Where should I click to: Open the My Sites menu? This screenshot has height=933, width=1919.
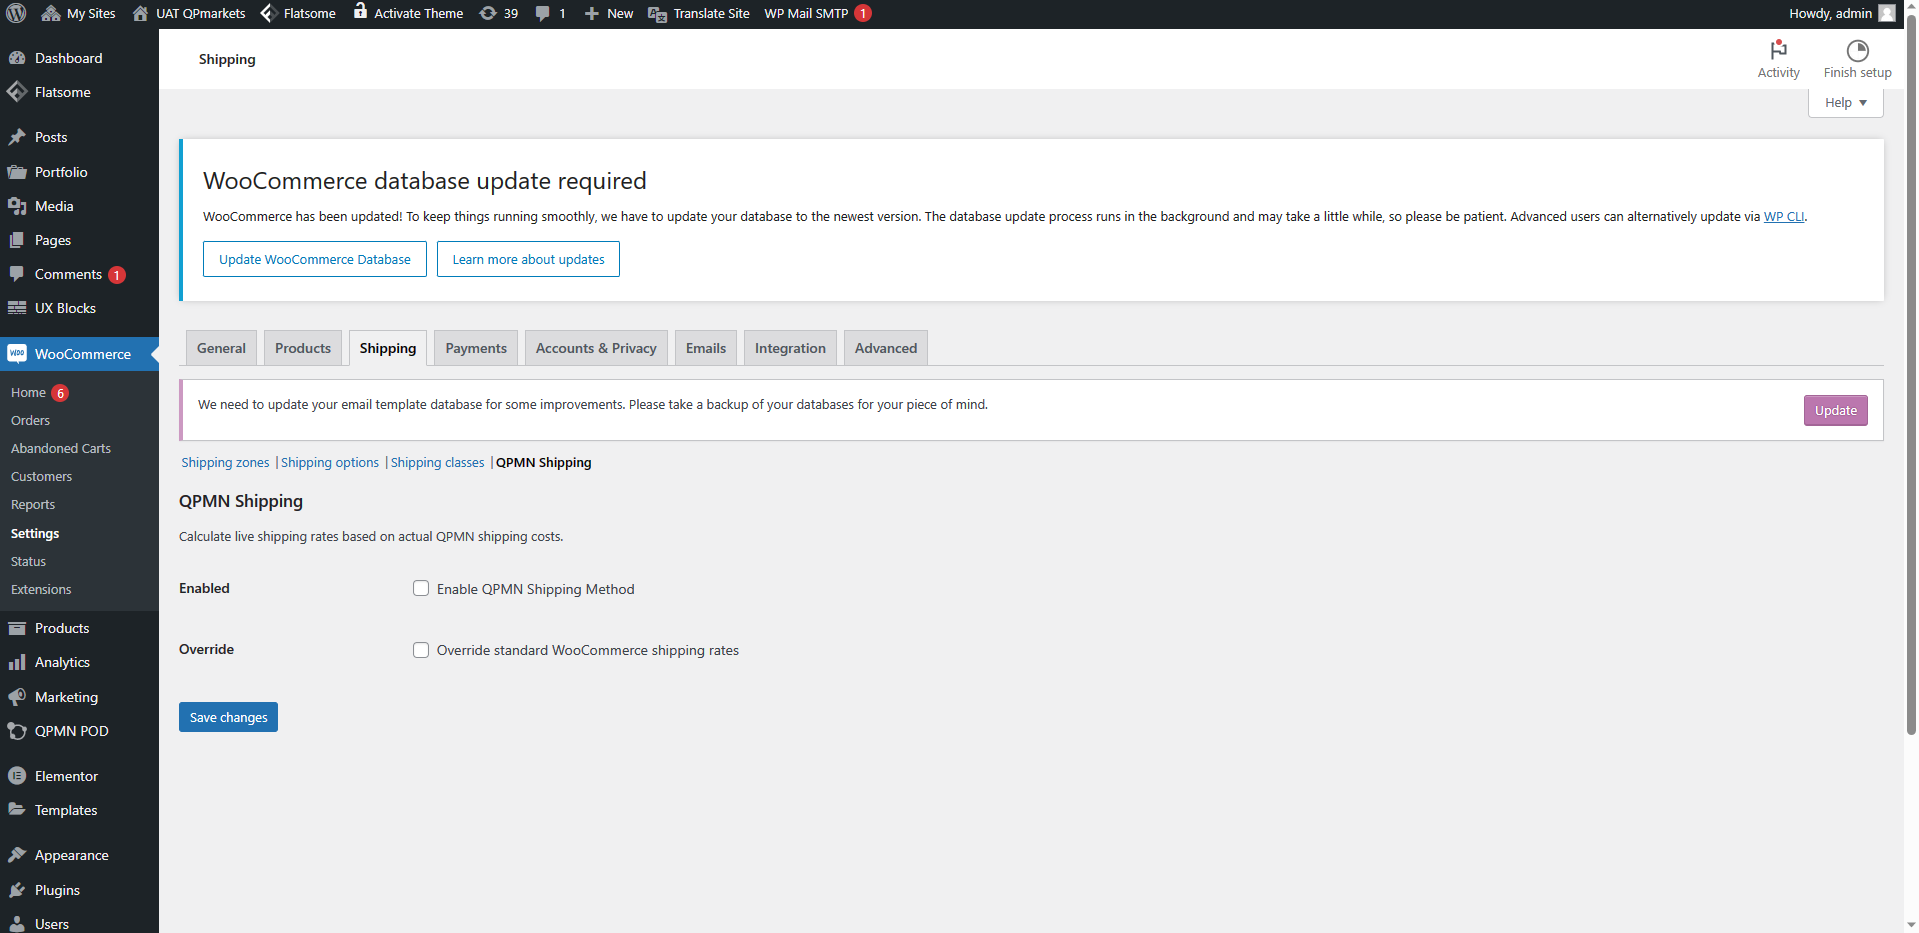(x=78, y=13)
